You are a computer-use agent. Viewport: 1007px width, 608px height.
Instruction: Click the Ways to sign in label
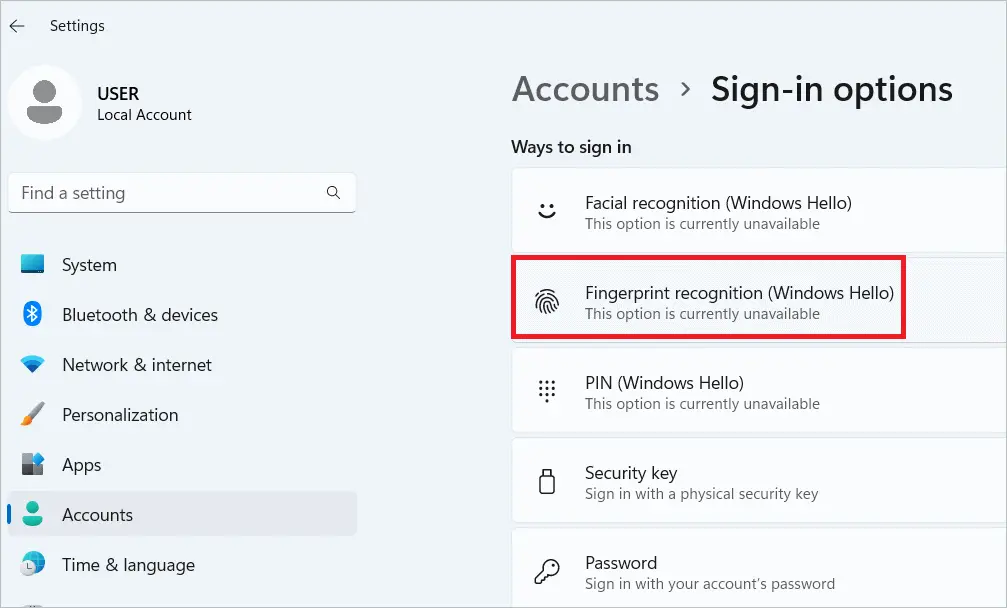tap(572, 147)
